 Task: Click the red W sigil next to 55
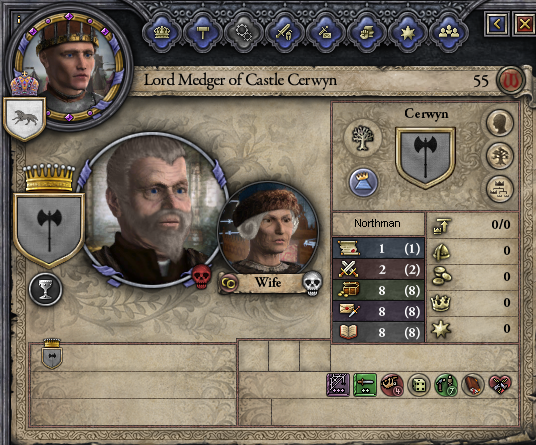pyautogui.click(x=512, y=81)
